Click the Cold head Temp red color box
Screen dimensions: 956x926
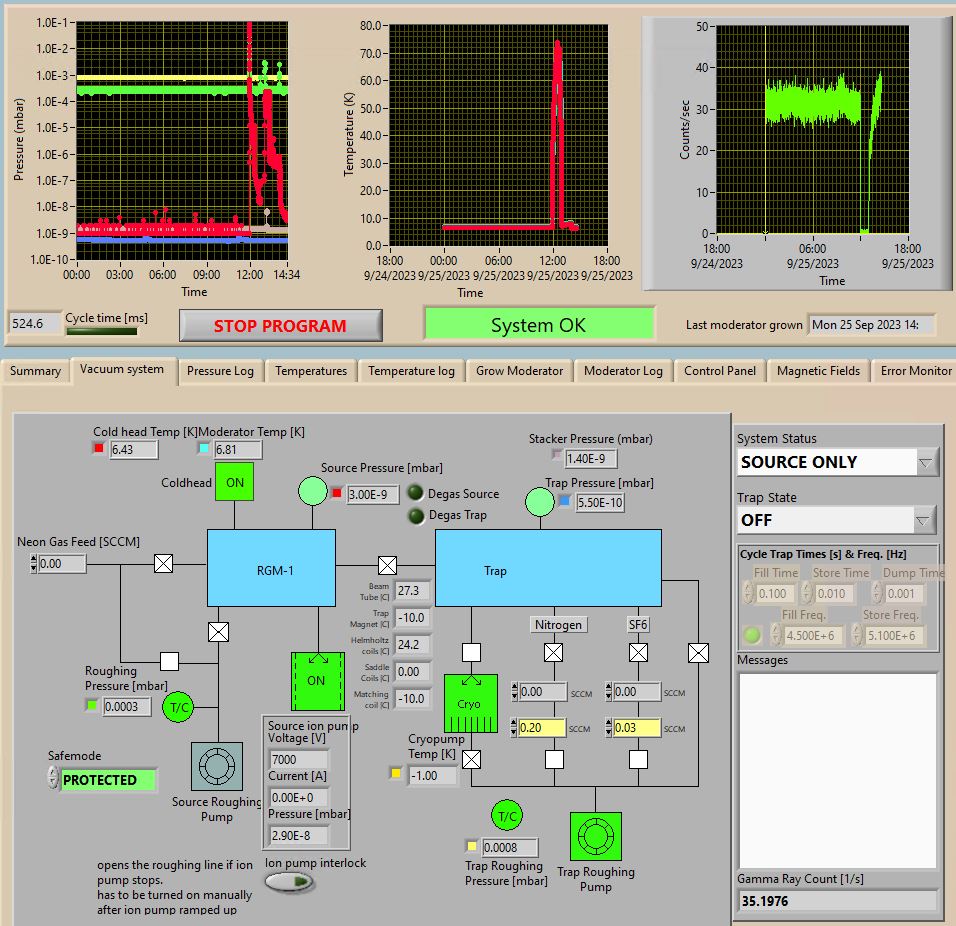[x=98, y=449]
